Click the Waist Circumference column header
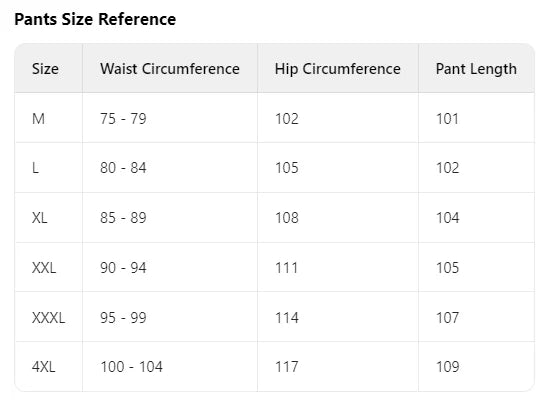This screenshot has width=550, height=407. [x=170, y=69]
